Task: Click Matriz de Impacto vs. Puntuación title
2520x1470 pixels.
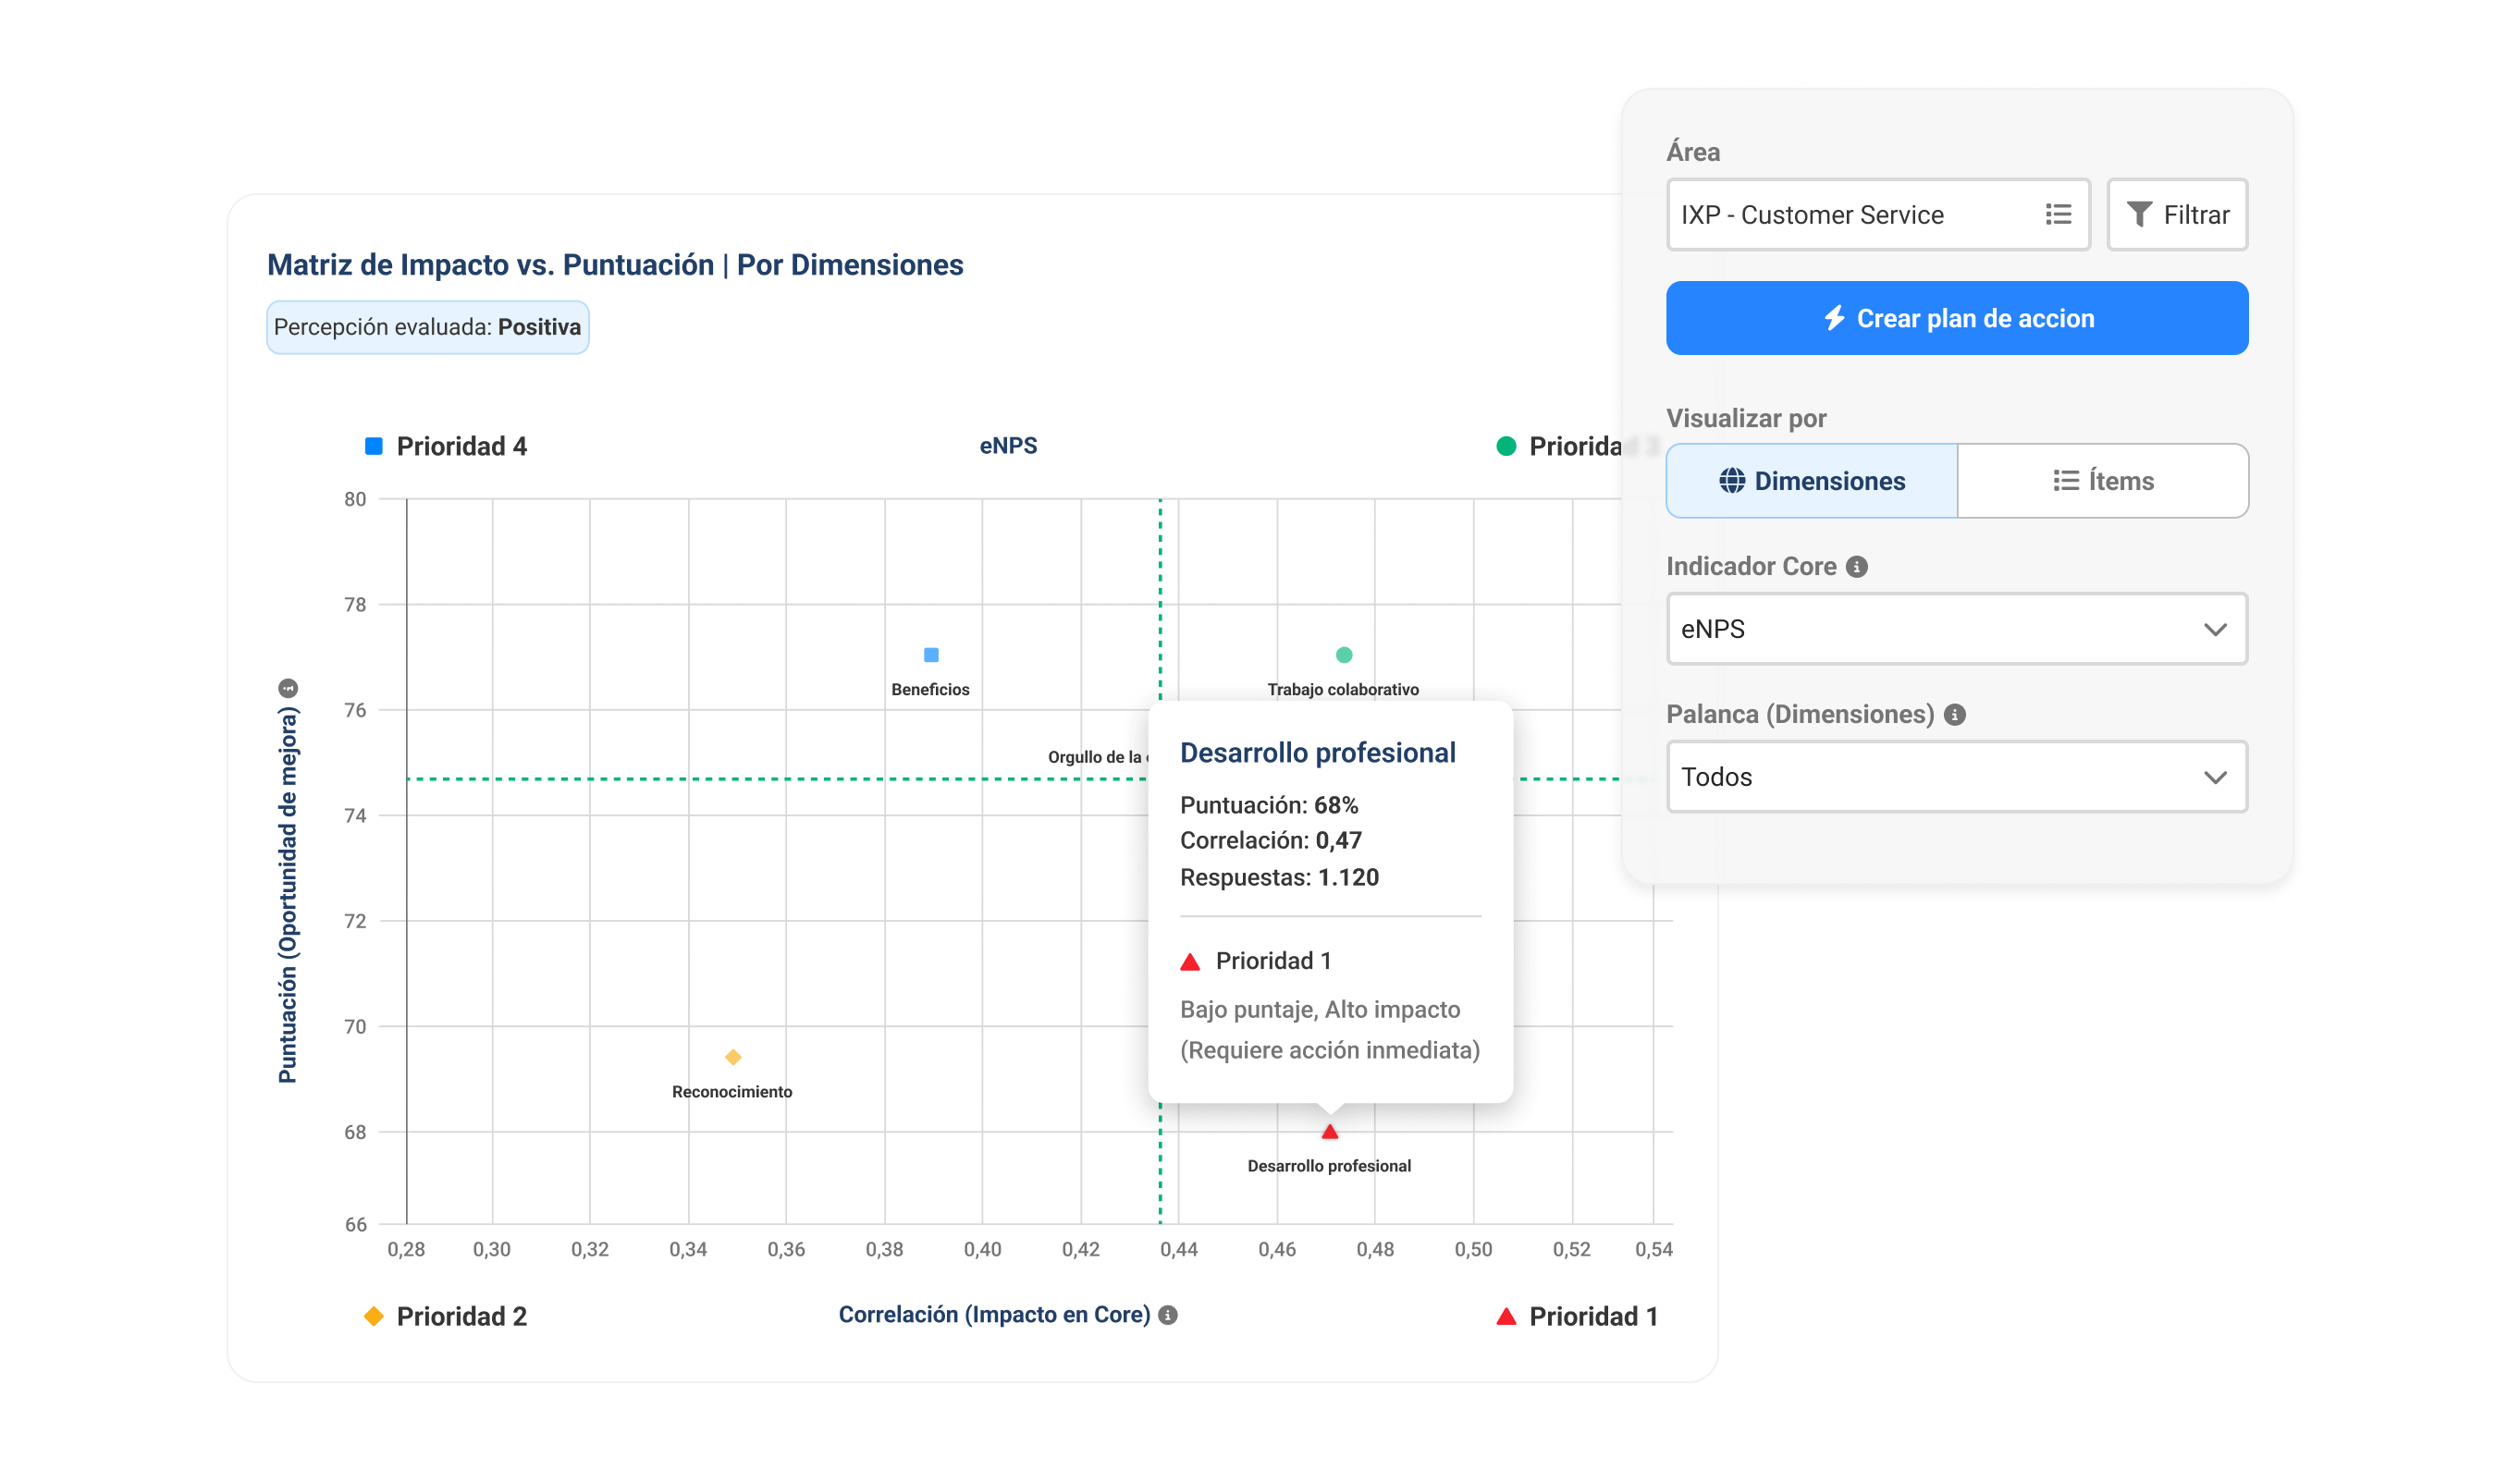Action: pos(615,265)
